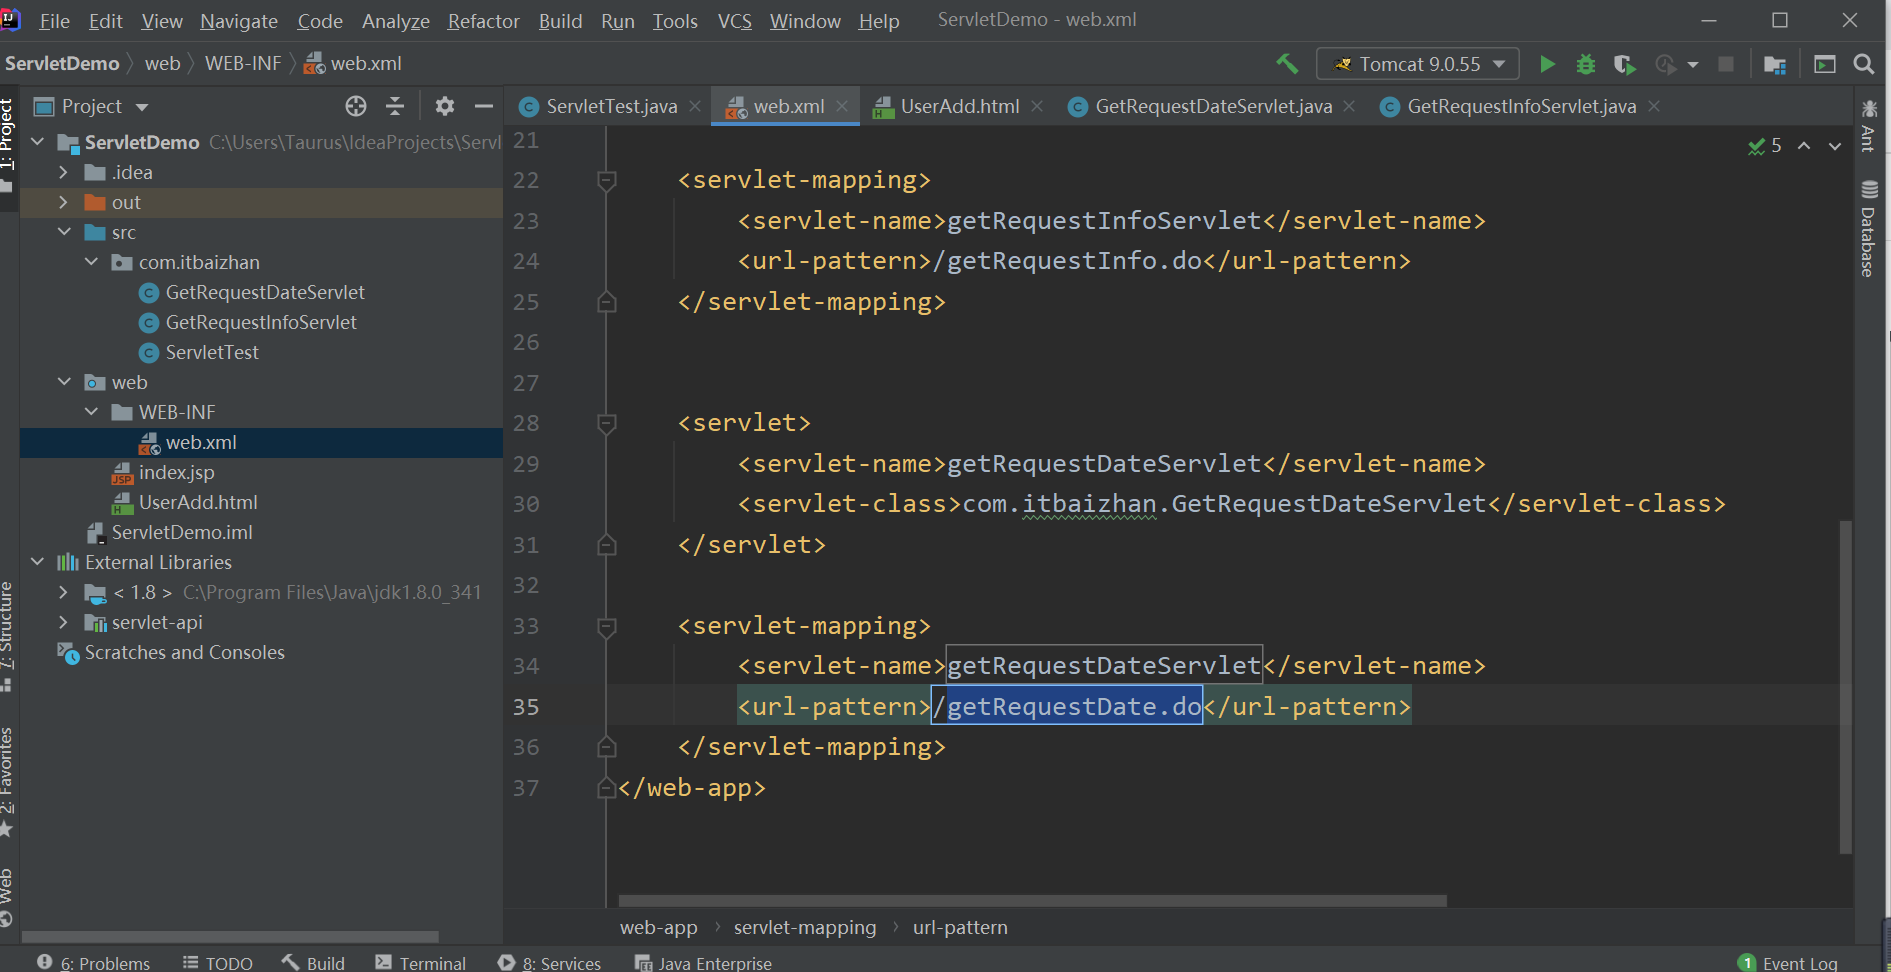The image size is (1891, 972).
Task: Open Project Structure icon
Action: [1775, 64]
